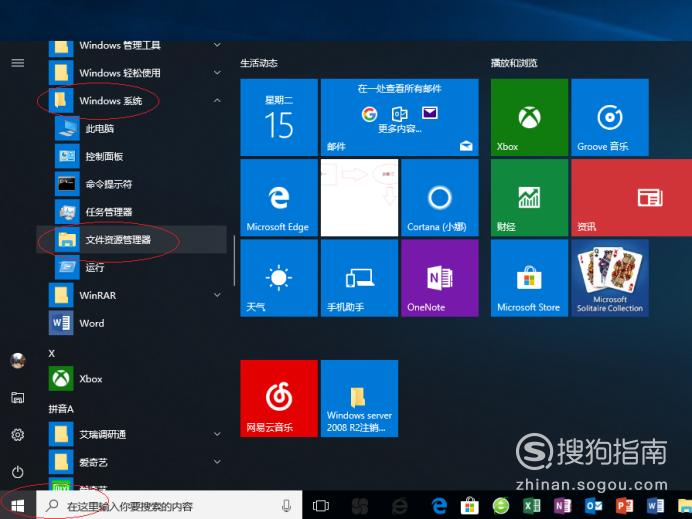Open Settings gear in Start rail

pos(18,435)
